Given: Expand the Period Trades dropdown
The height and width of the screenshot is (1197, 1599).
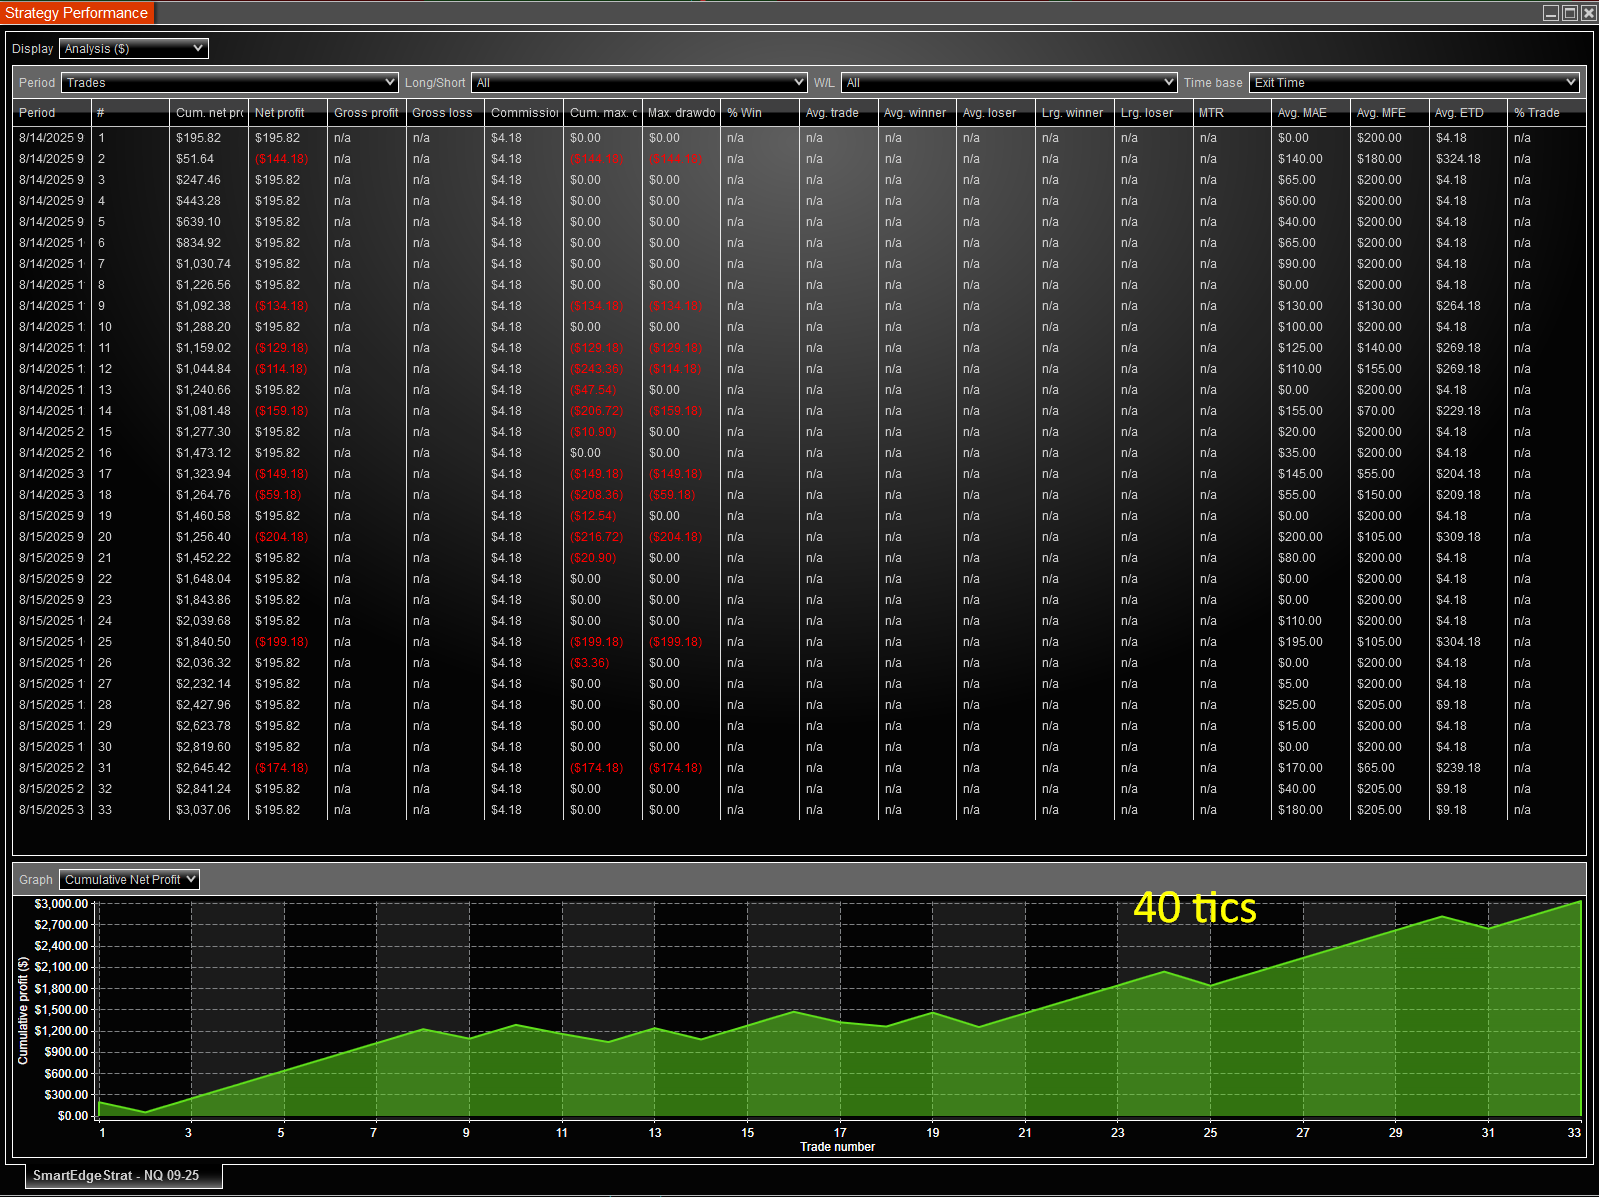Looking at the screenshot, I should coord(229,82).
